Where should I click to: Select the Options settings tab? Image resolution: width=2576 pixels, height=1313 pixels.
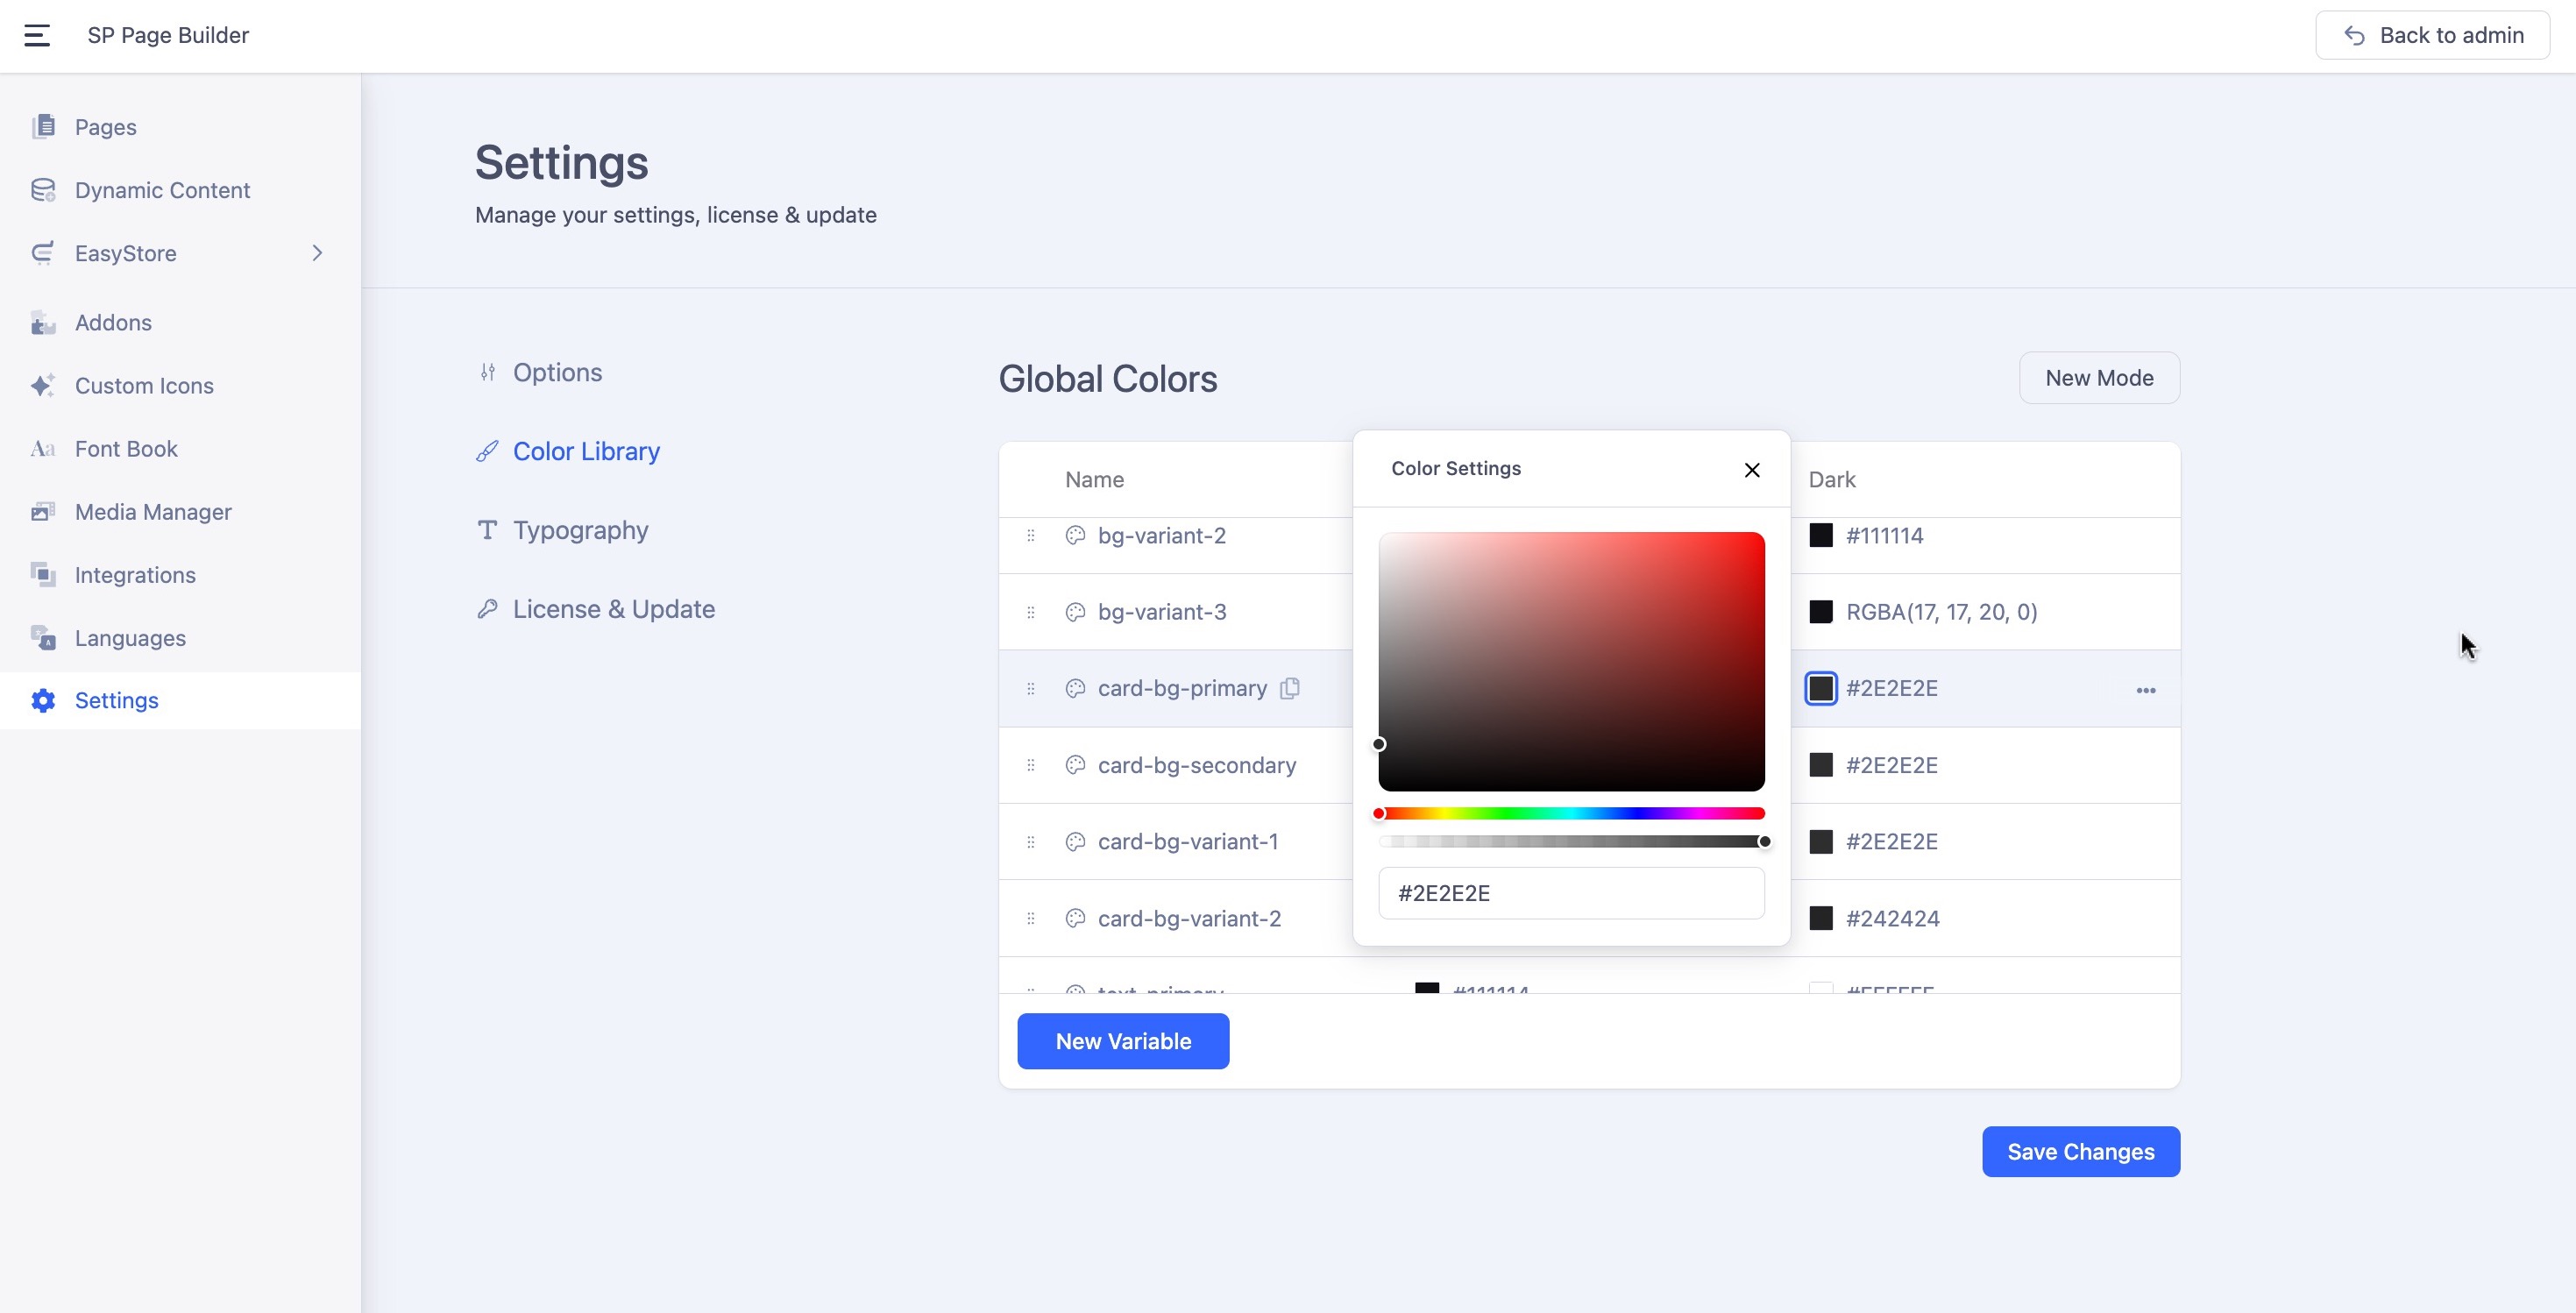point(557,373)
